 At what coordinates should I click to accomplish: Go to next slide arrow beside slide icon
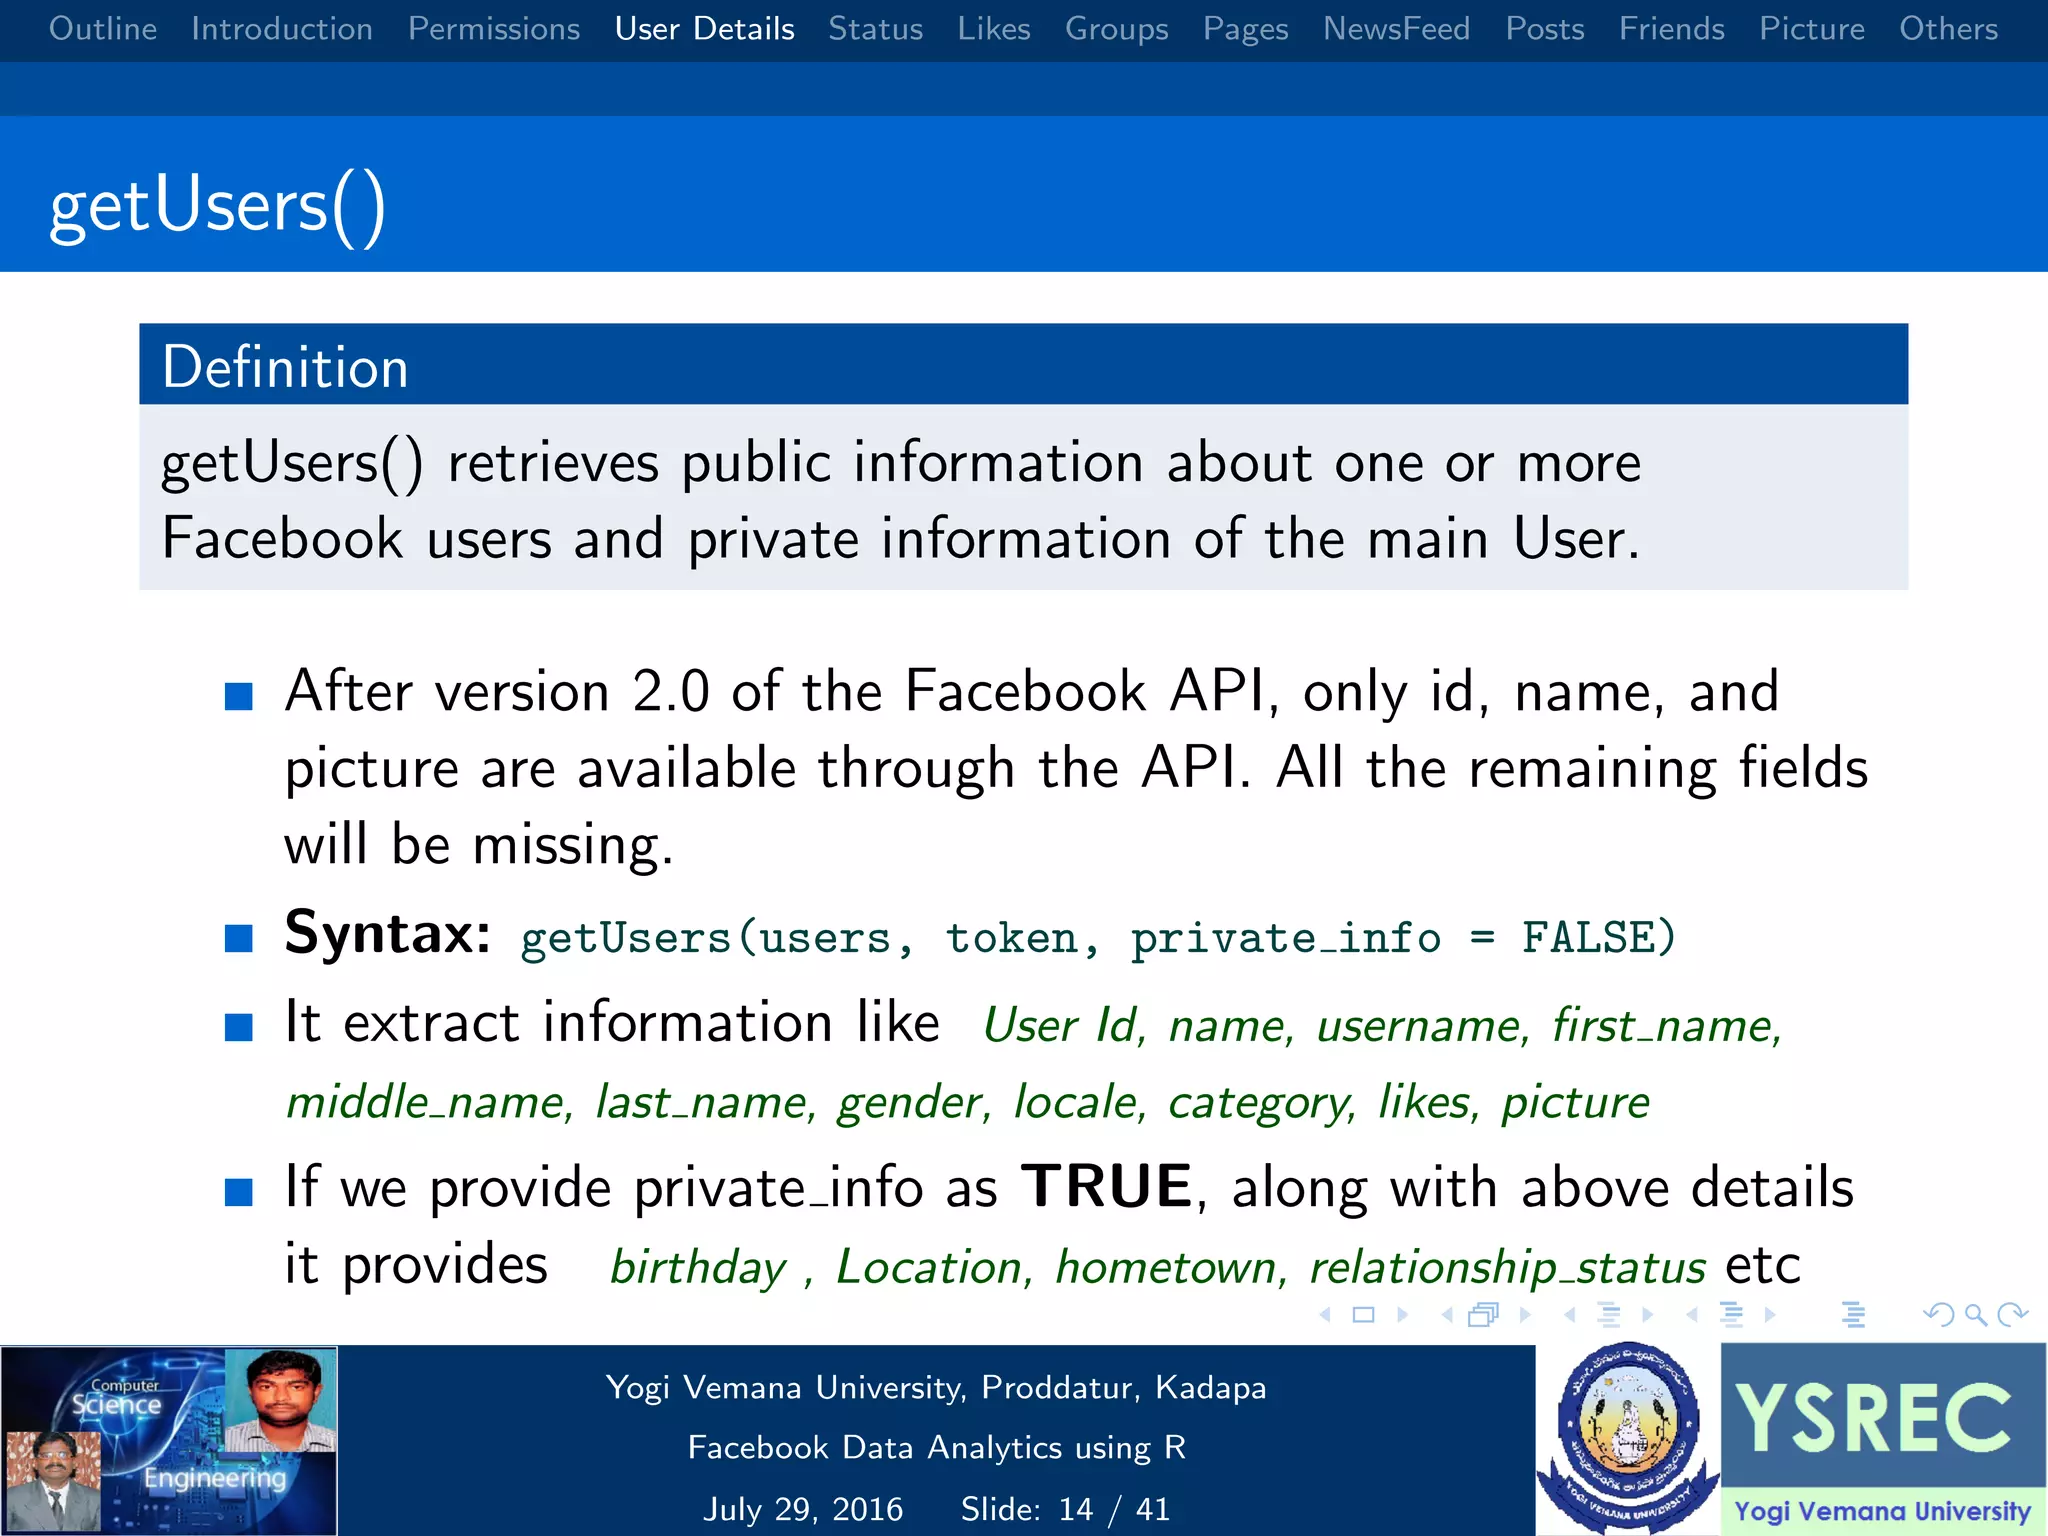tap(1402, 1315)
